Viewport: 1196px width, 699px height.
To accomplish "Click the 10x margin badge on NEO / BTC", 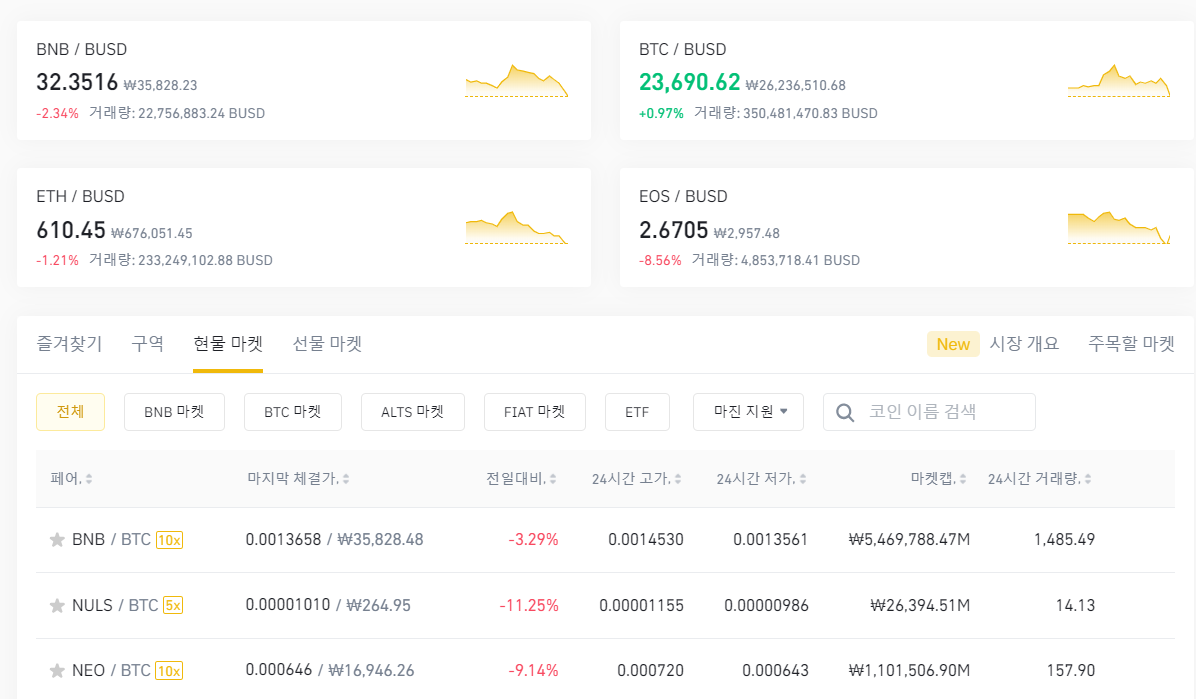I will click(x=169, y=671).
